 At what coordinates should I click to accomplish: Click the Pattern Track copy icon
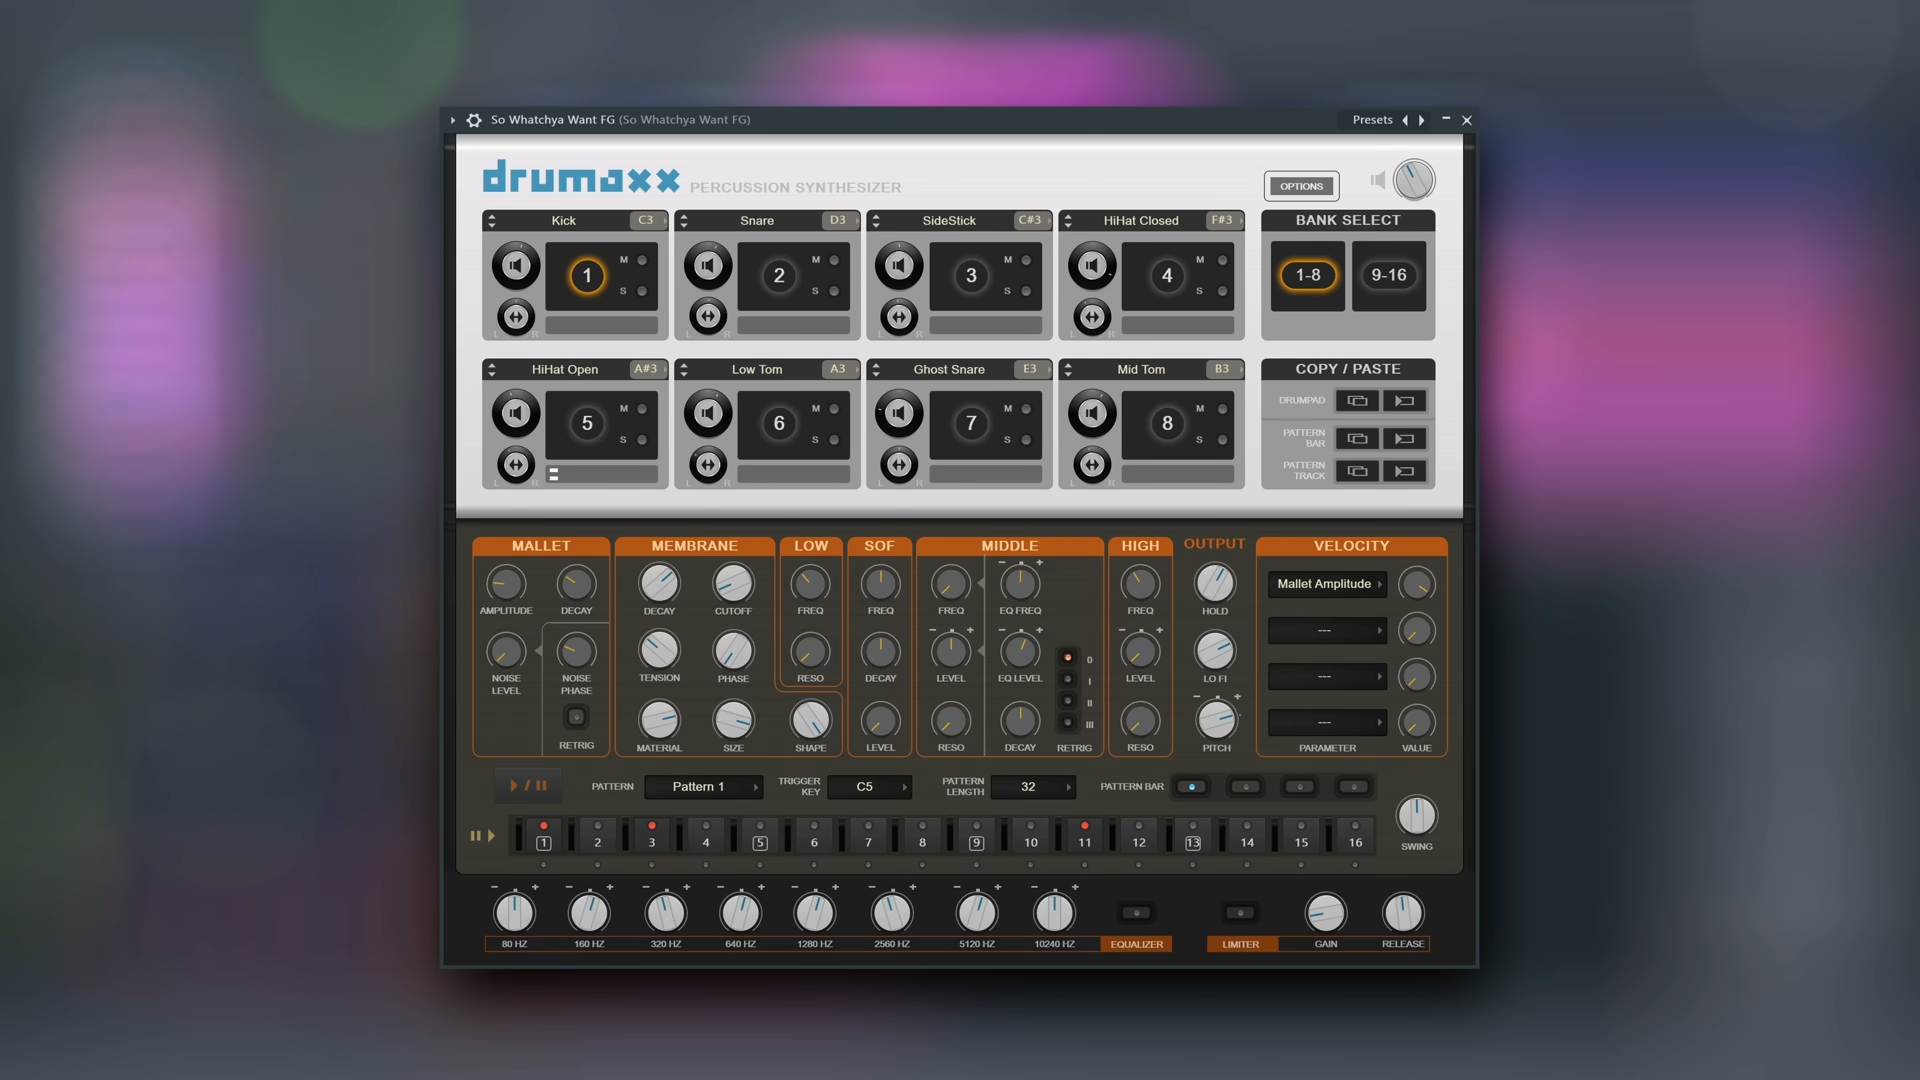[1357, 471]
